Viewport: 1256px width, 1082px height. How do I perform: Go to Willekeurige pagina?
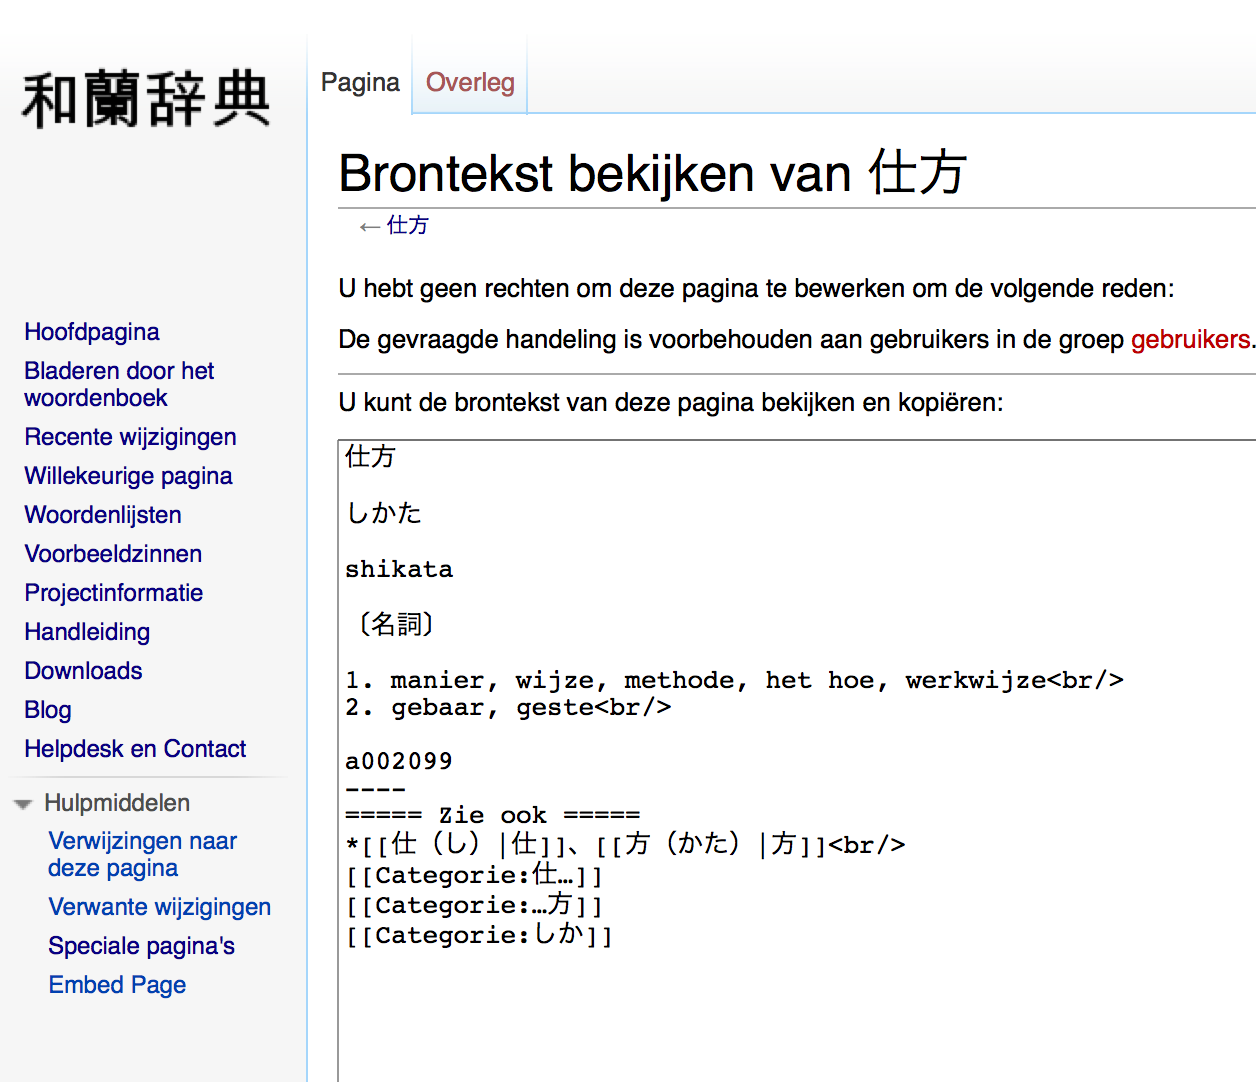[x=128, y=476]
